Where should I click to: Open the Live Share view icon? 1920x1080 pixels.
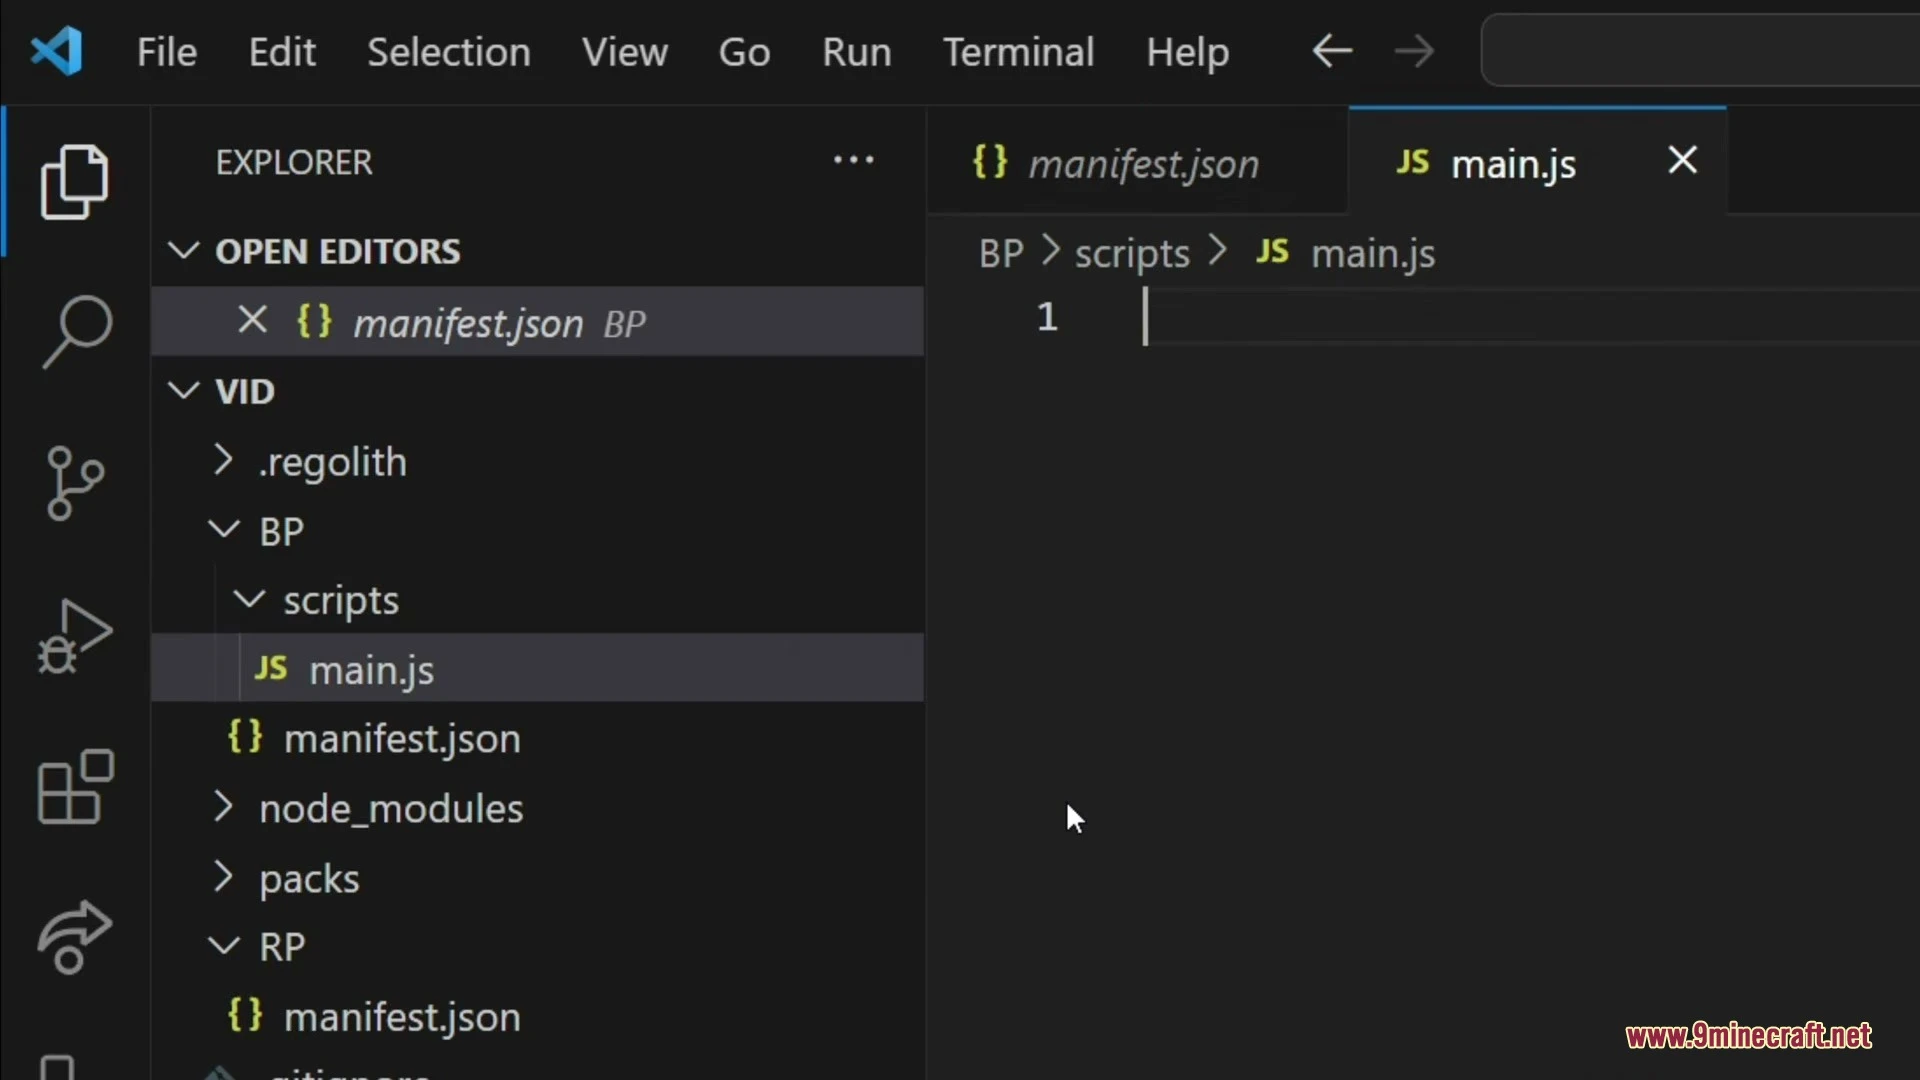pyautogui.click(x=75, y=937)
